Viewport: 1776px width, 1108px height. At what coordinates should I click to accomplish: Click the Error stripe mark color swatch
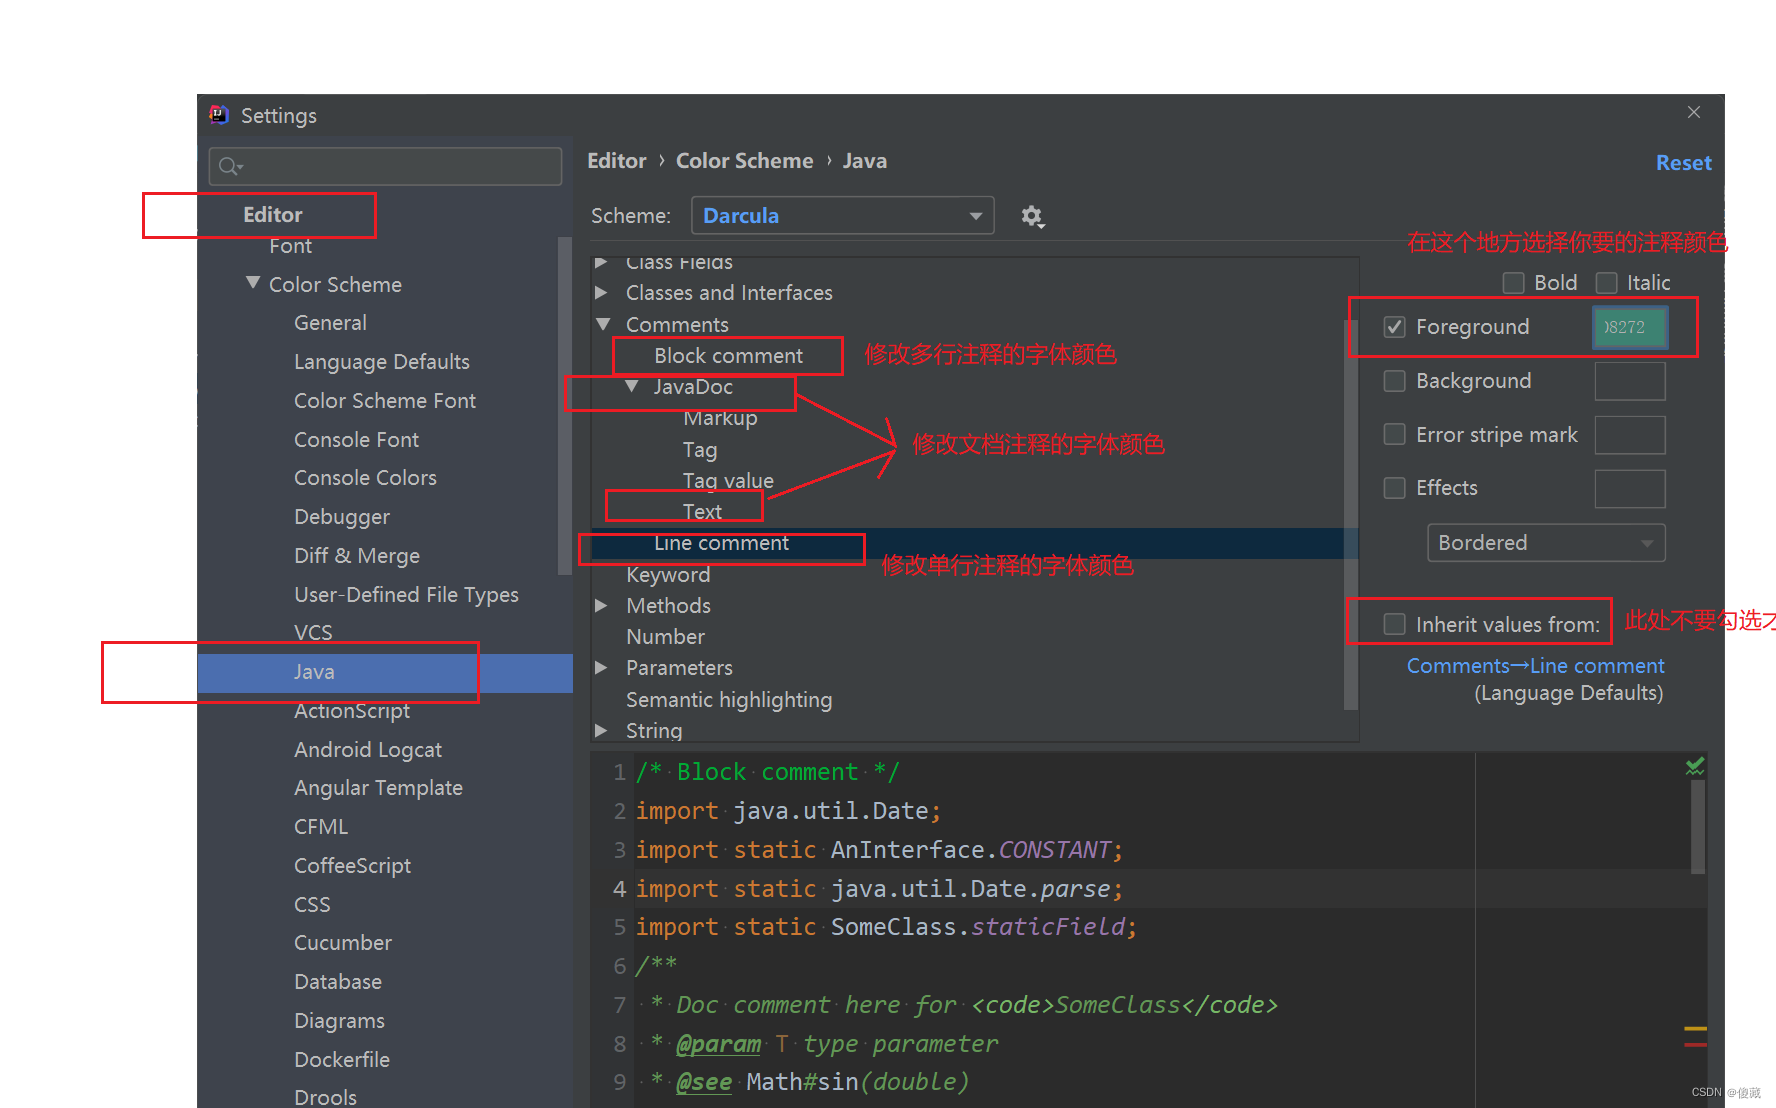point(1630,435)
